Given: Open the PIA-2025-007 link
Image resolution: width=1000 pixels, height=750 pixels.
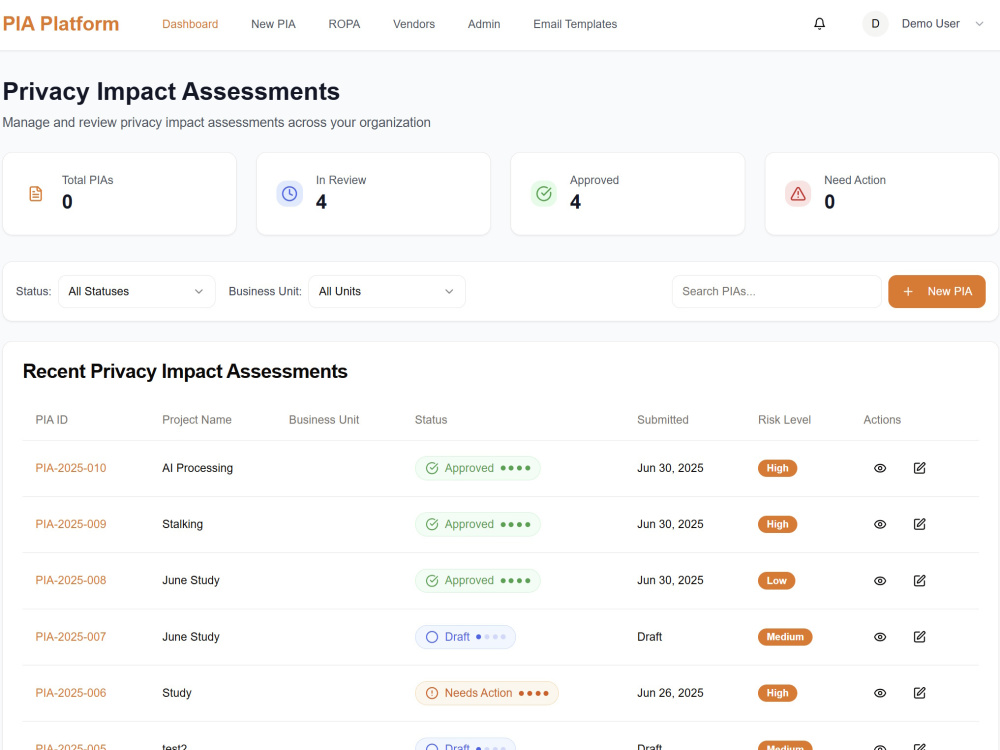Looking at the screenshot, I should click(x=71, y=636).
